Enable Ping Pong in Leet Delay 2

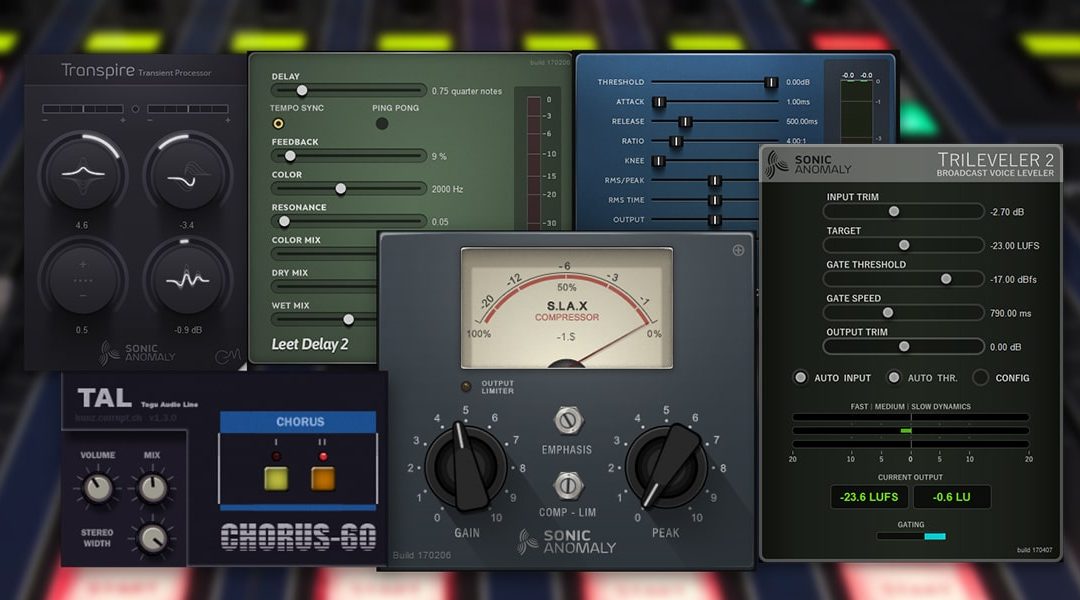tap(381, 124)
